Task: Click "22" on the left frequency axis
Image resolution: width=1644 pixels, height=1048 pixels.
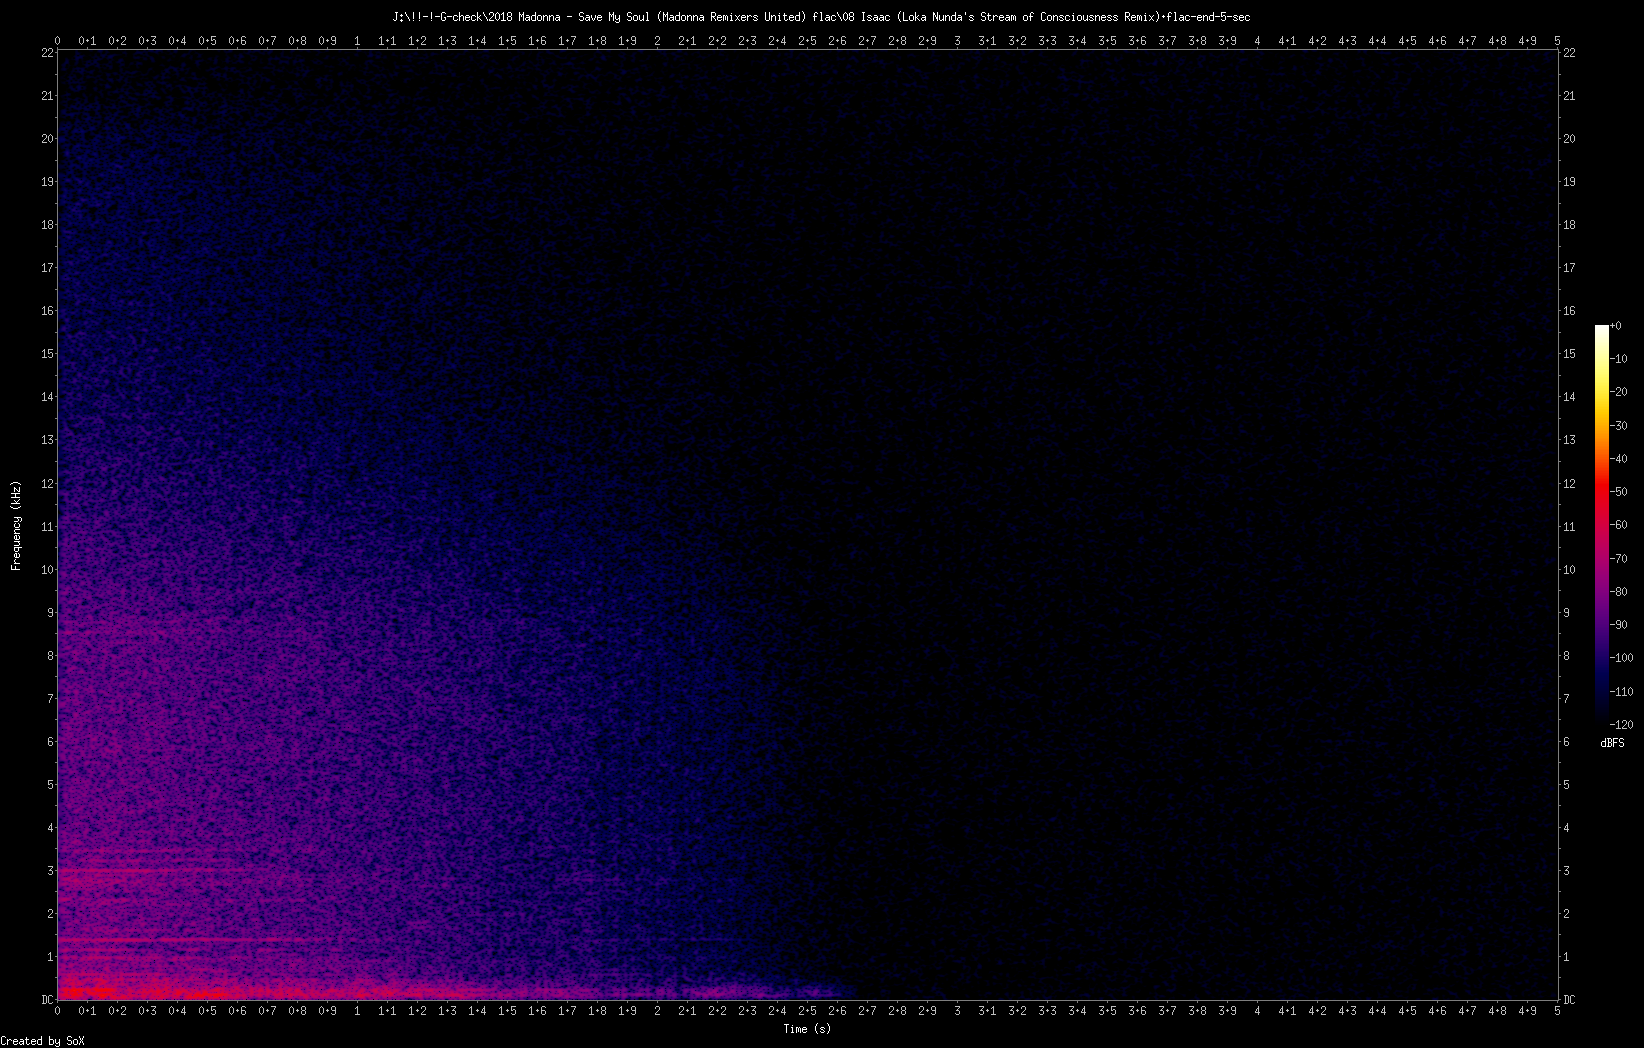Action: pos(47,53)
